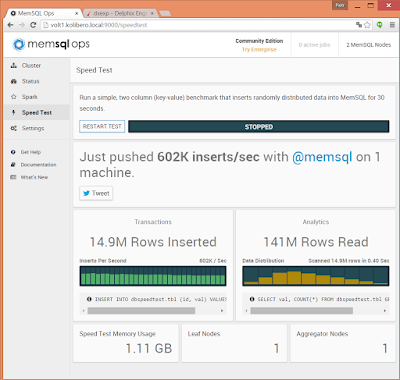Click the MemSQL Ops logo

tap(51, 44)
